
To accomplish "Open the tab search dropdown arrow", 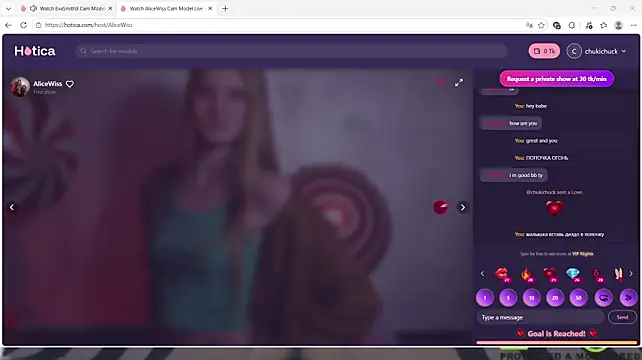I will pyautogui.click(x=8, y=8).
